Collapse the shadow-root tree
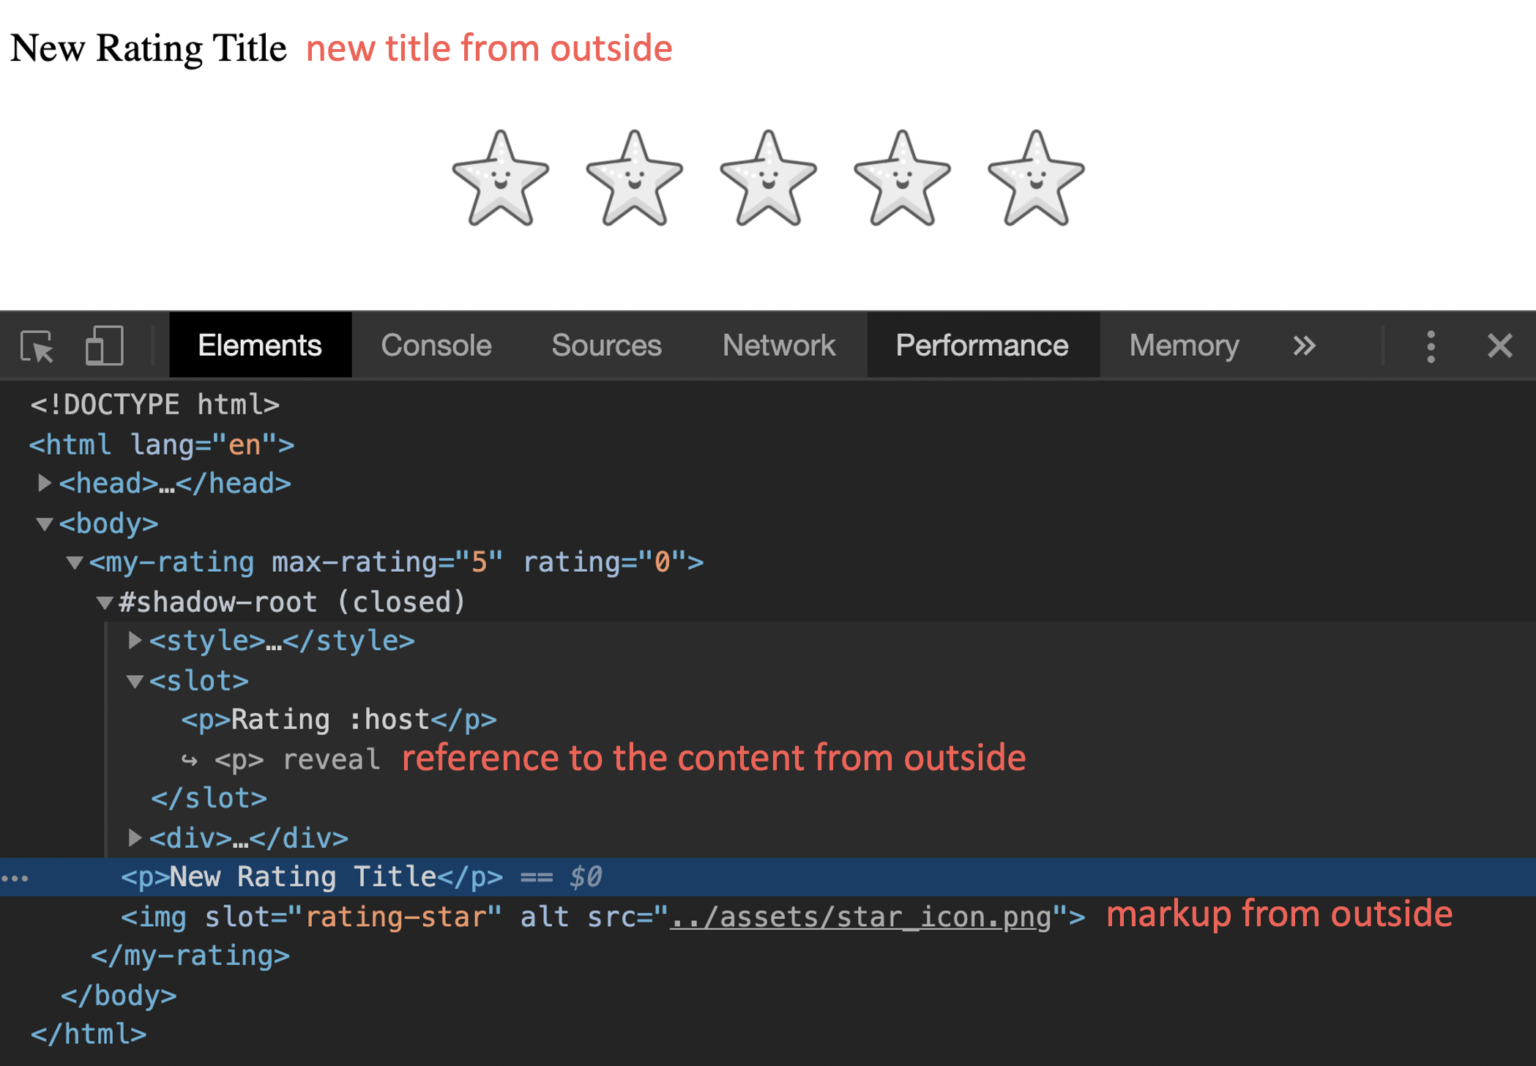 coord(104,602)
